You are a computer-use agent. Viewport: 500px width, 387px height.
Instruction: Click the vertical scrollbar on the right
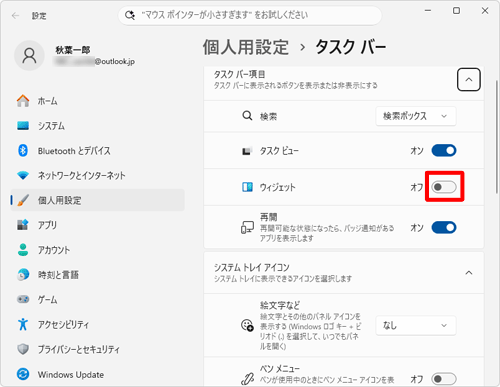point(497,137)
